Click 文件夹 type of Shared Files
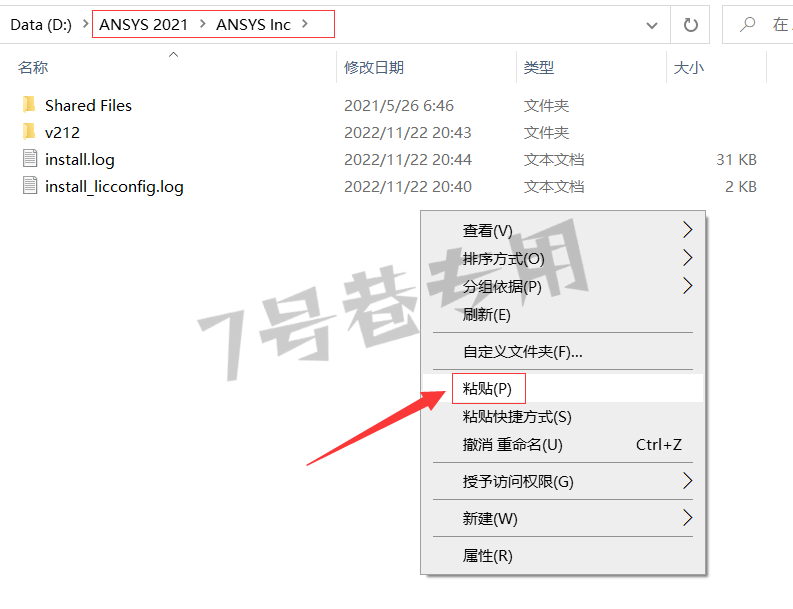The height and width of the screenshot is (609, 793). (x=546, y=105)
